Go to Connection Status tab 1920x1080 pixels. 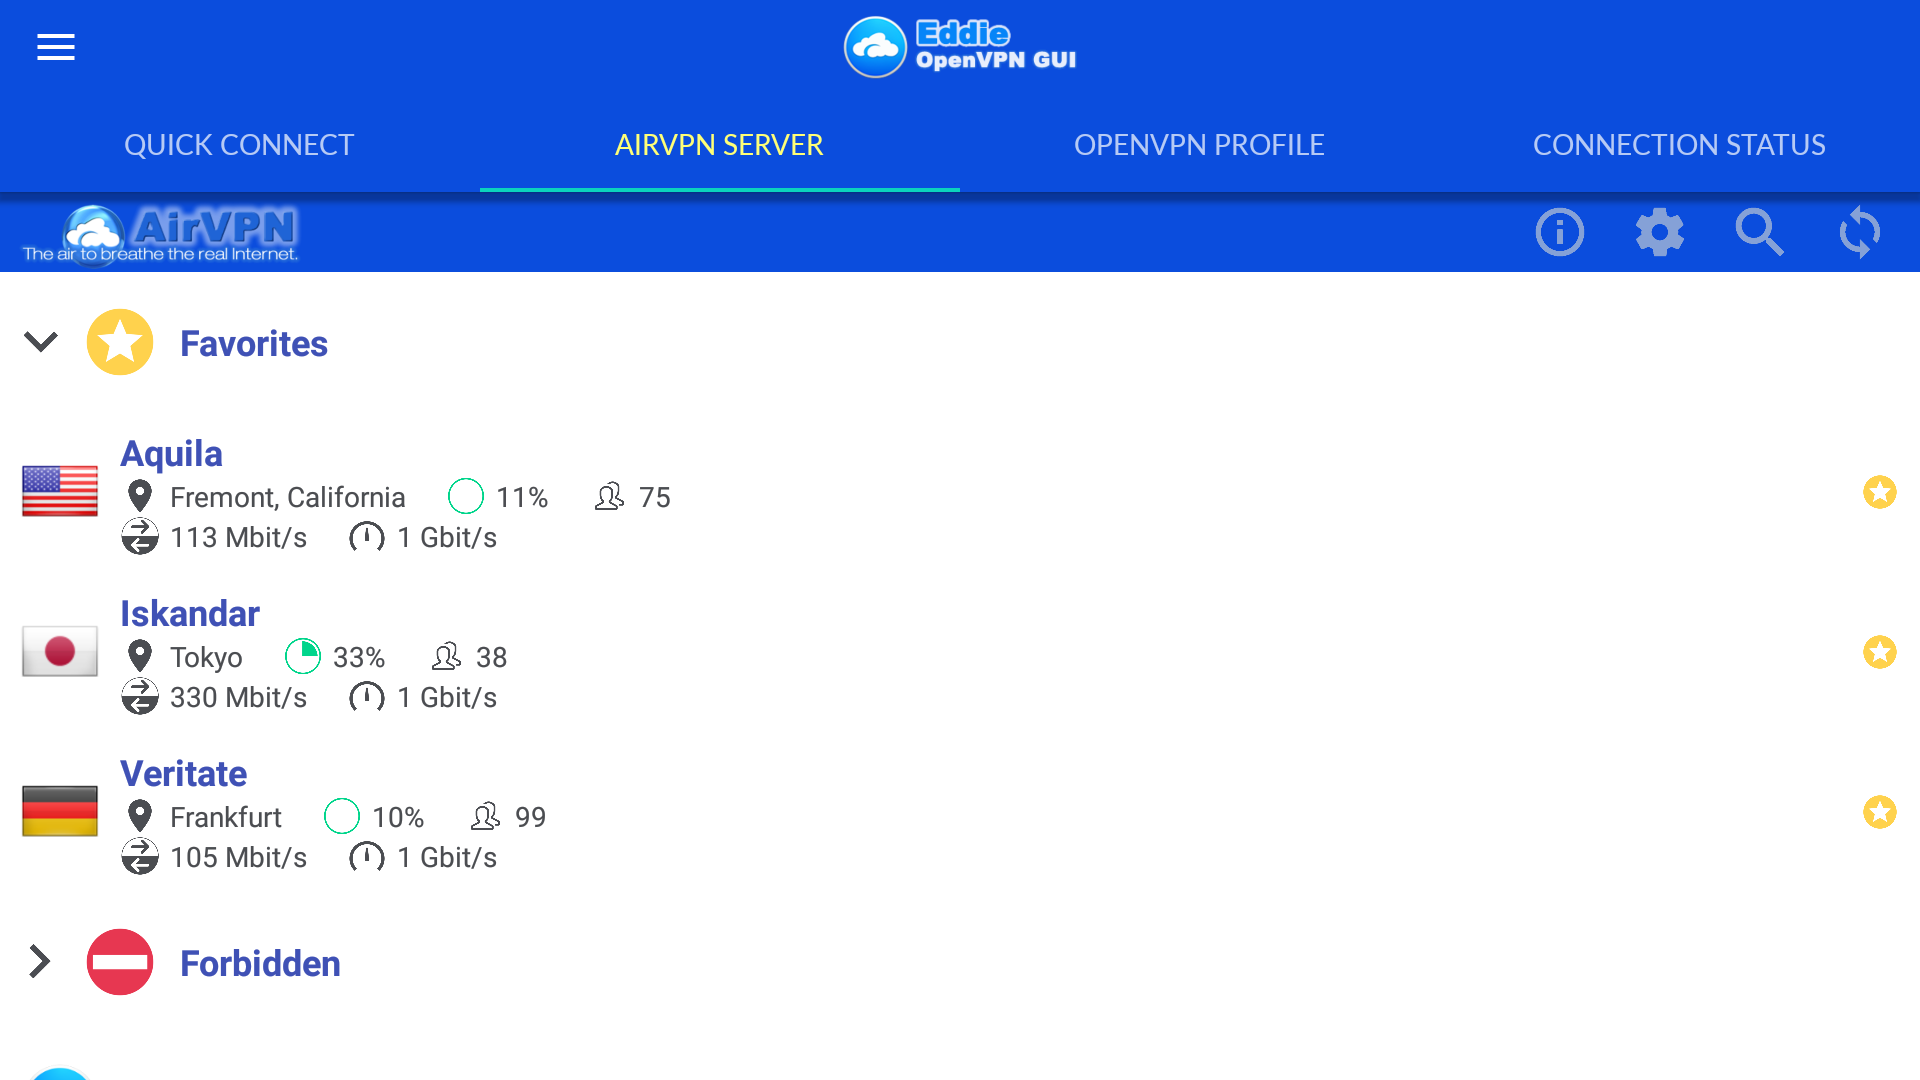coord(1679,145)
